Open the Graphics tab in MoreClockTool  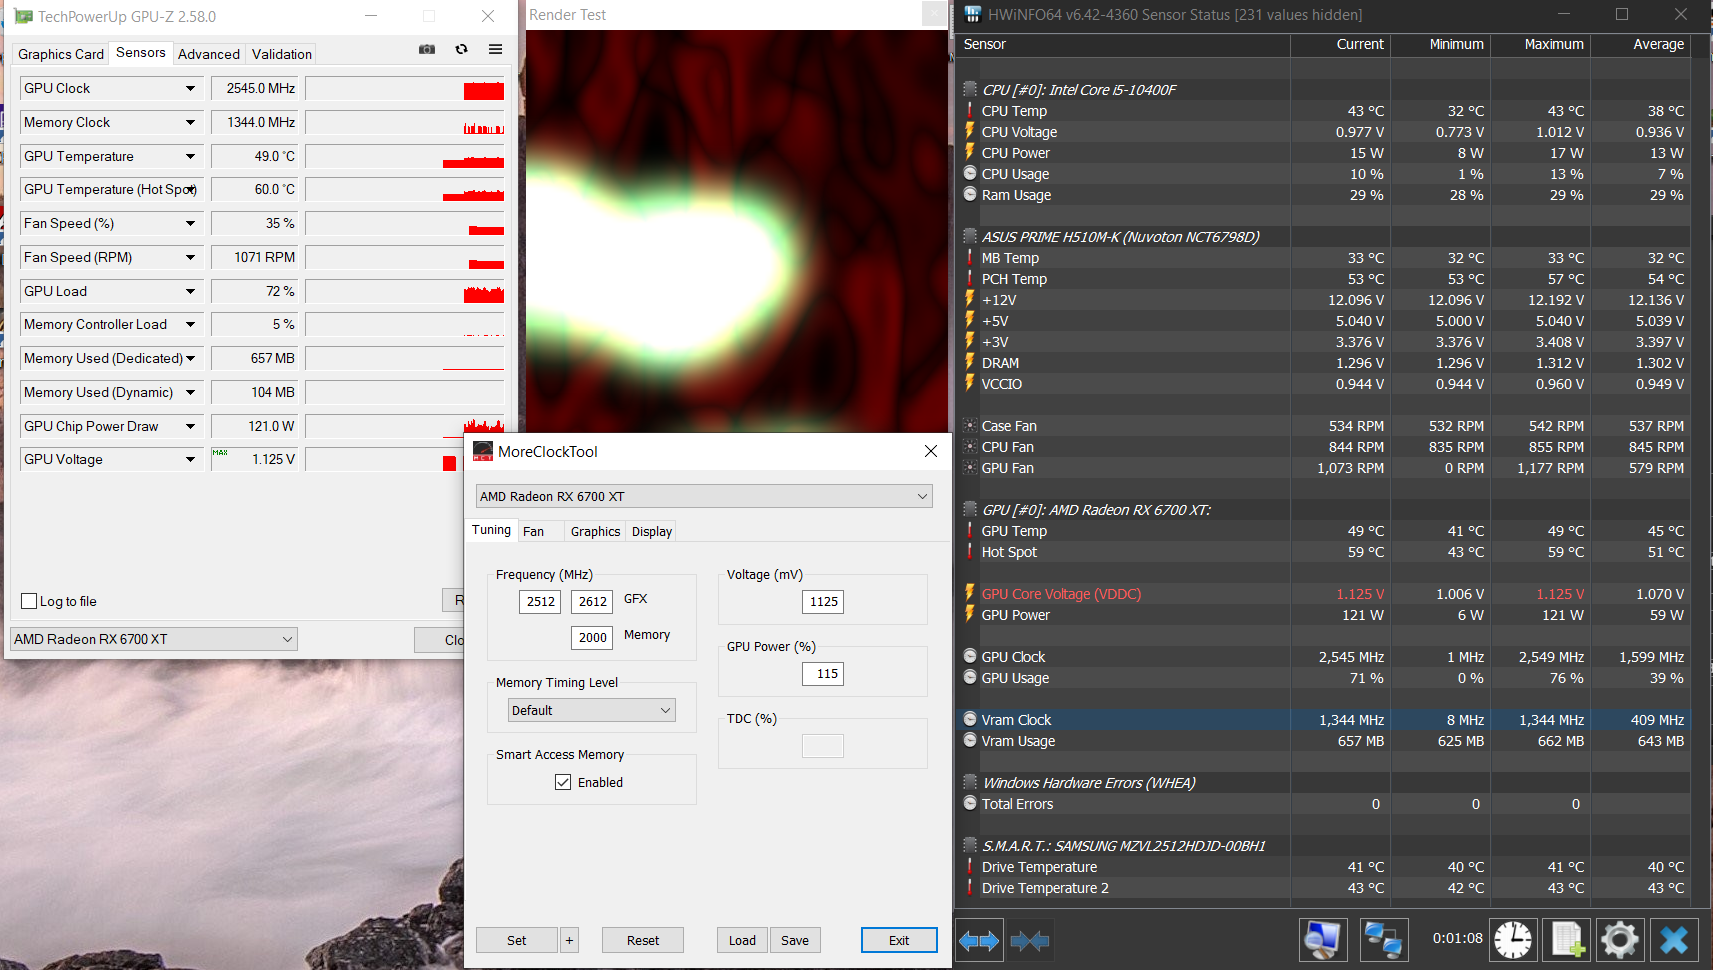tap(595, 531)
